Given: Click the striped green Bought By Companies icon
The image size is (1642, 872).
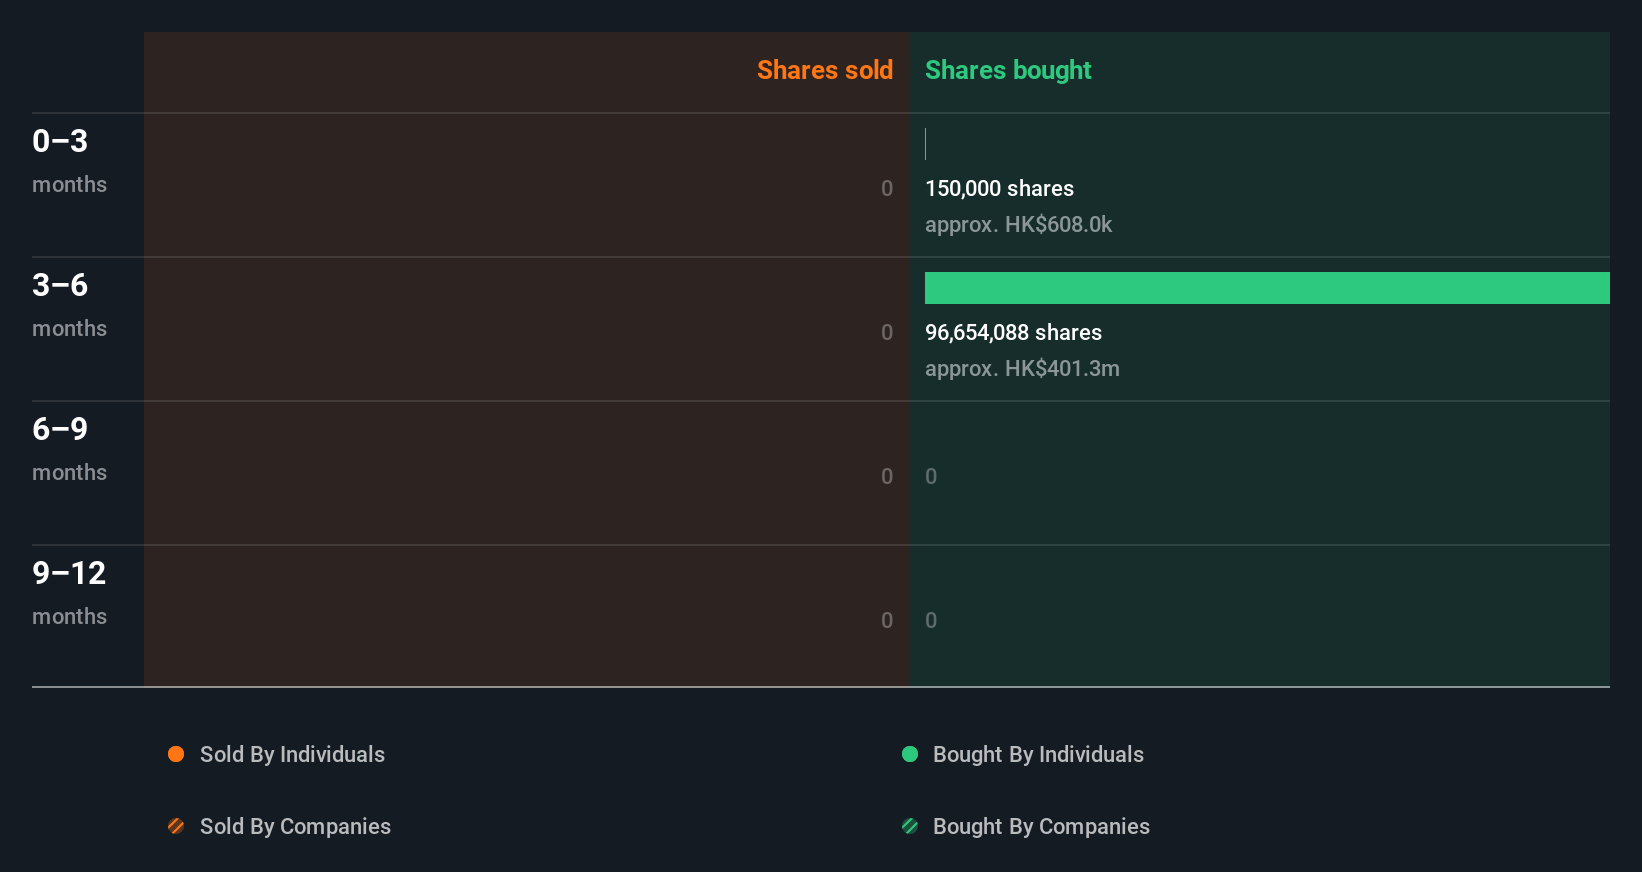Looking at the screenshot, I should pyautogui.click(x=910, y=826).
